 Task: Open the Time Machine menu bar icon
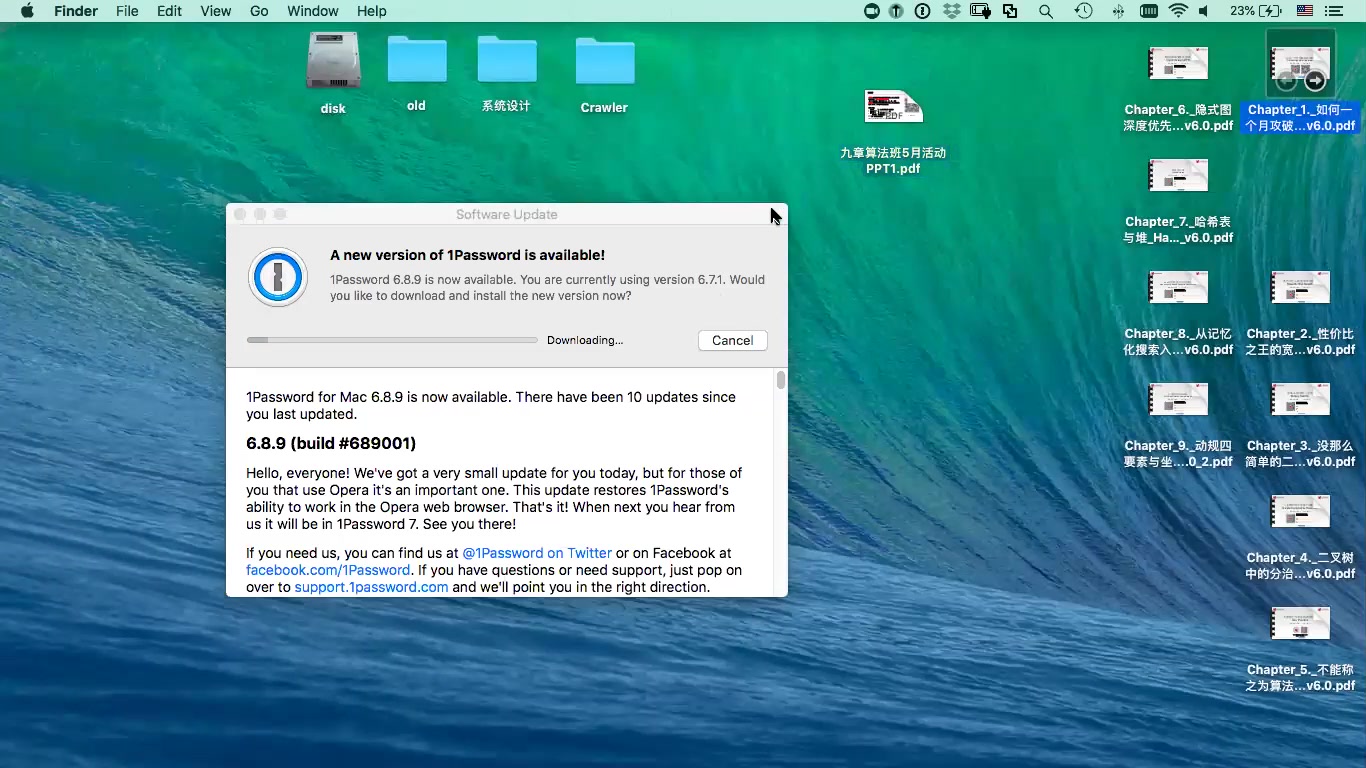click(x=1083, y=11)
